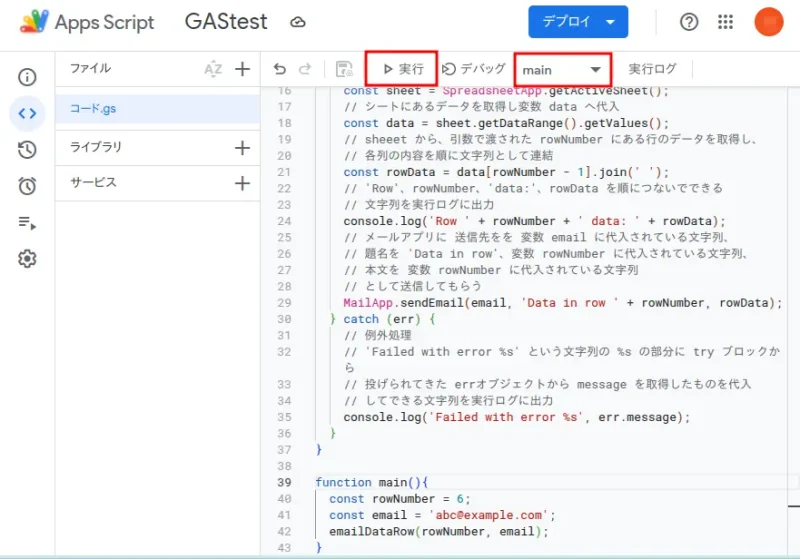Click console.log 'Row ' + rowNumber line
This screenshot has height=559, width=800.
click(534, 221)
